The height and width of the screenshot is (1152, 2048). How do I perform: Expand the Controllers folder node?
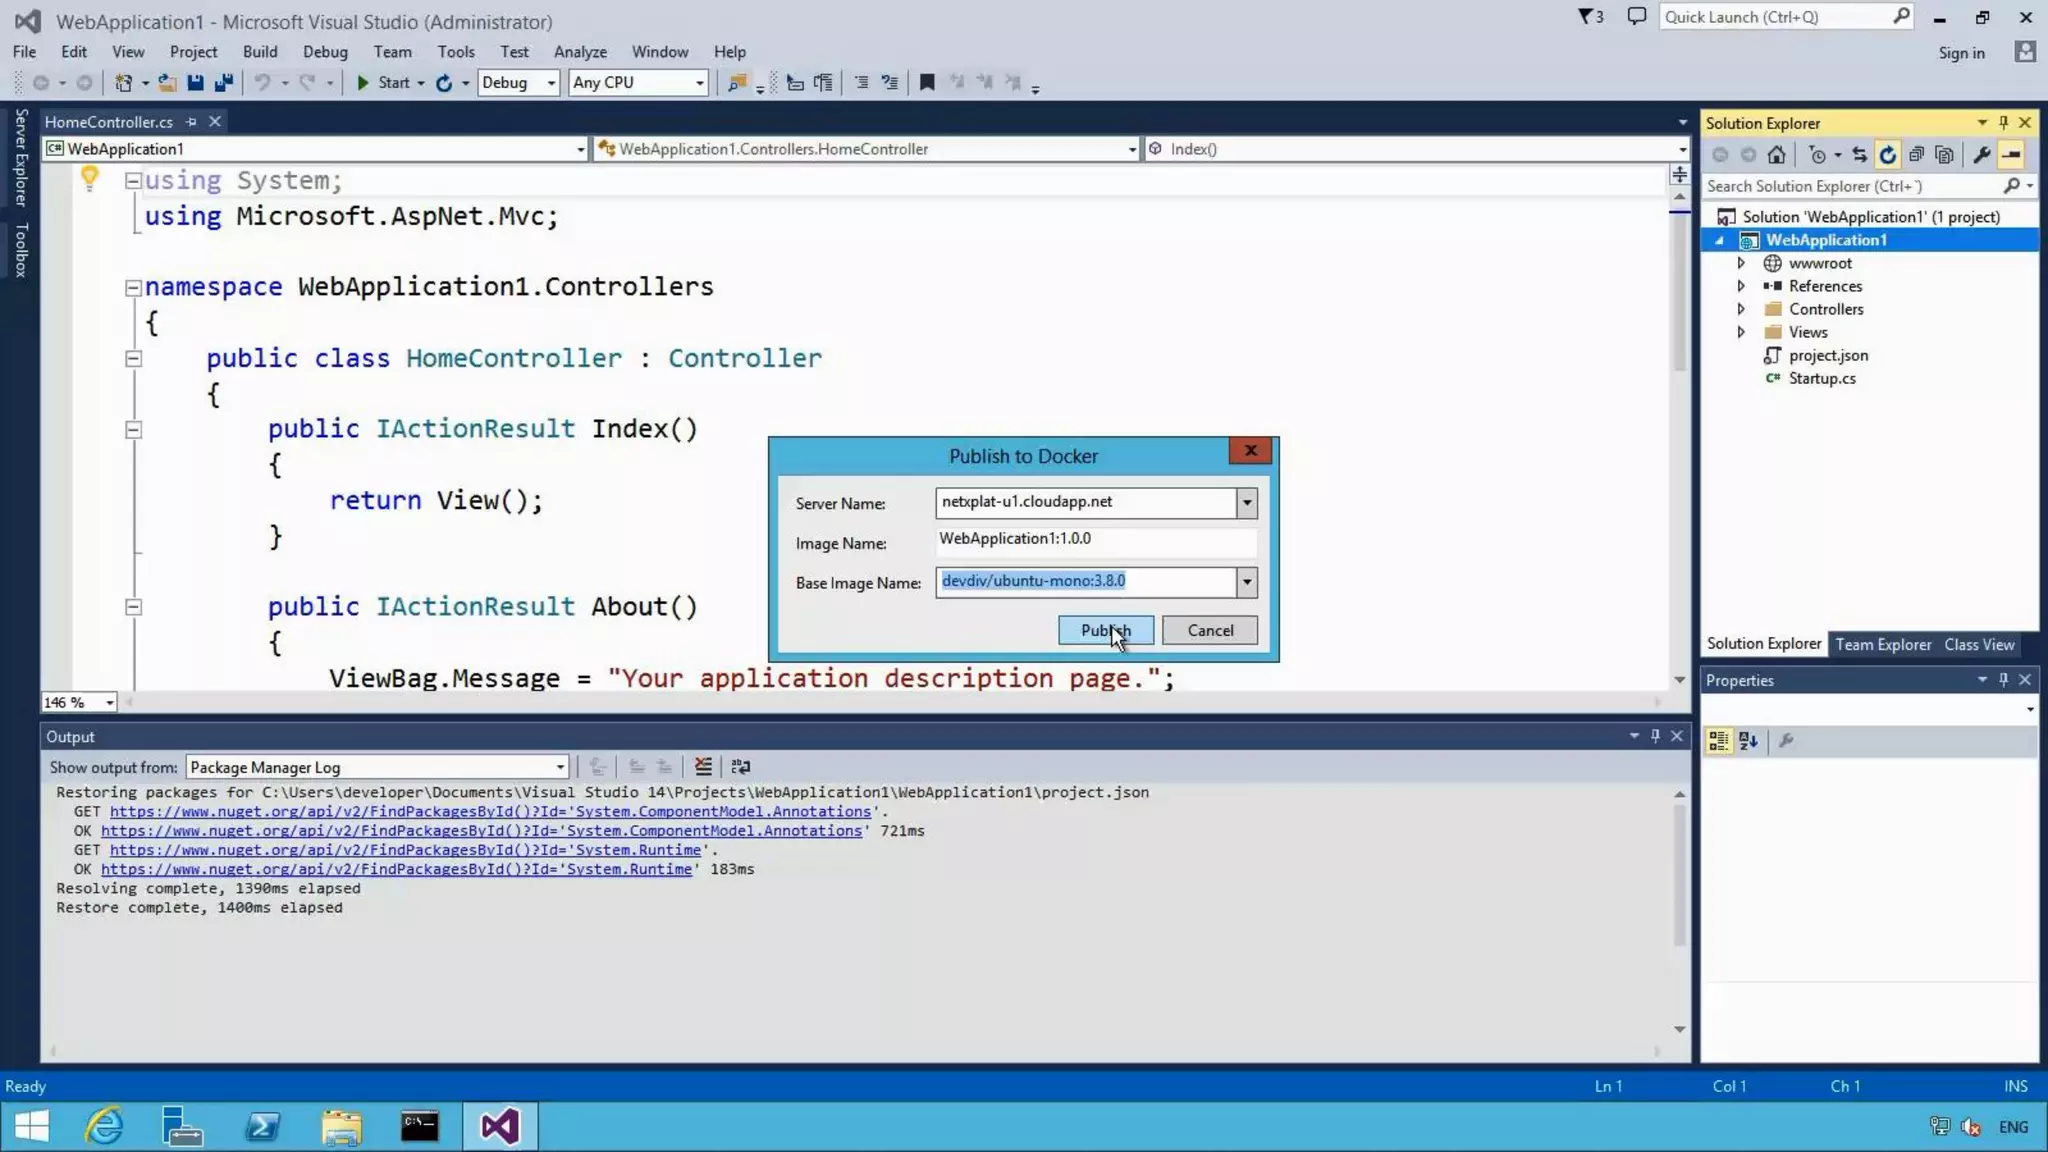tap(1741, 309)
